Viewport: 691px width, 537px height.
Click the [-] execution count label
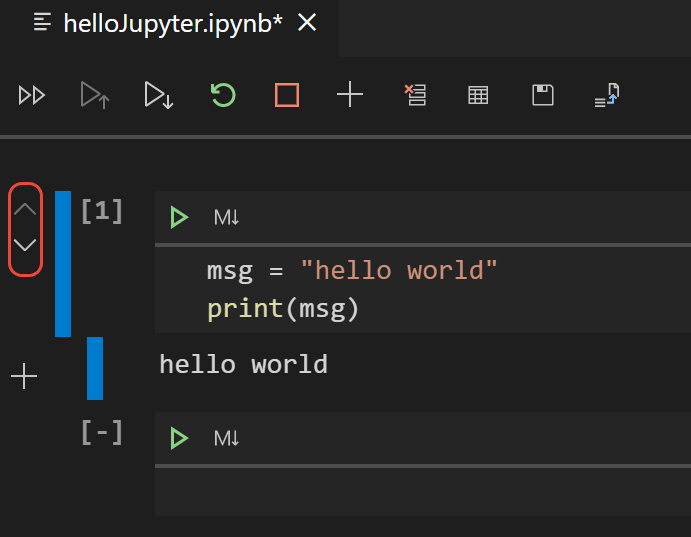tap(102, 432)
